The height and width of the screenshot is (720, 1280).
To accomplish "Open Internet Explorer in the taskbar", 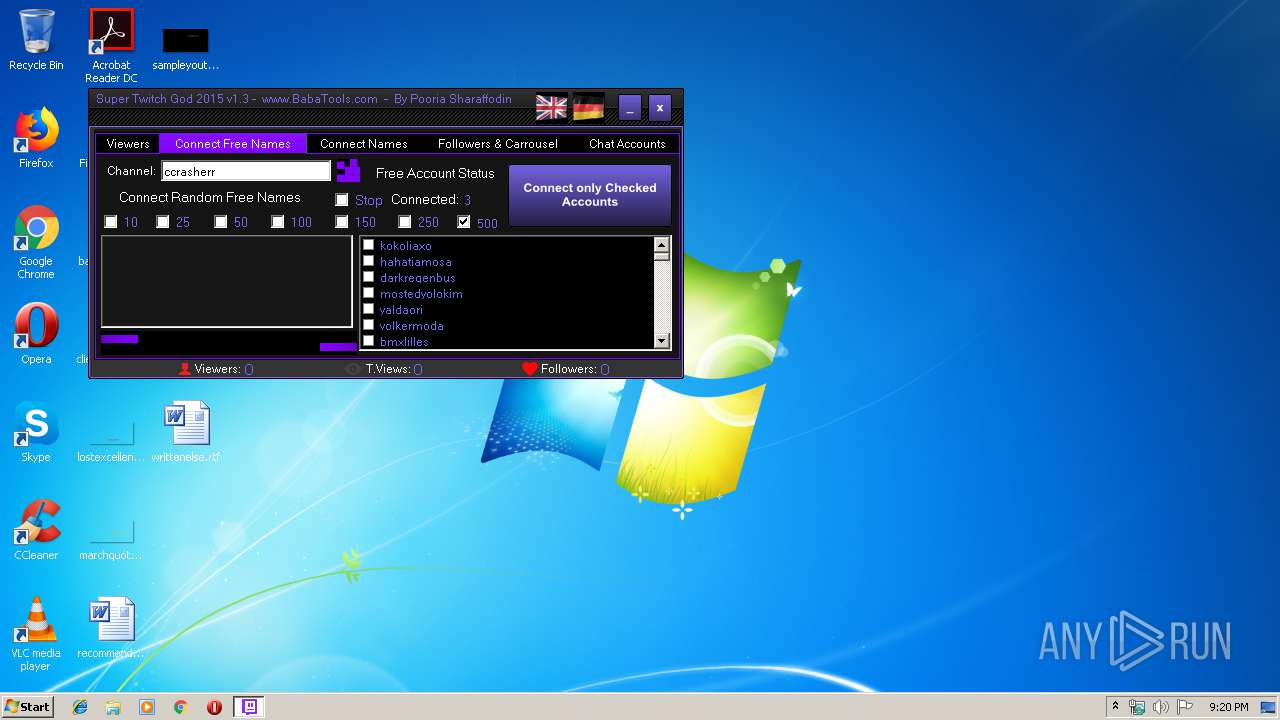I will (x=80, y=707).
